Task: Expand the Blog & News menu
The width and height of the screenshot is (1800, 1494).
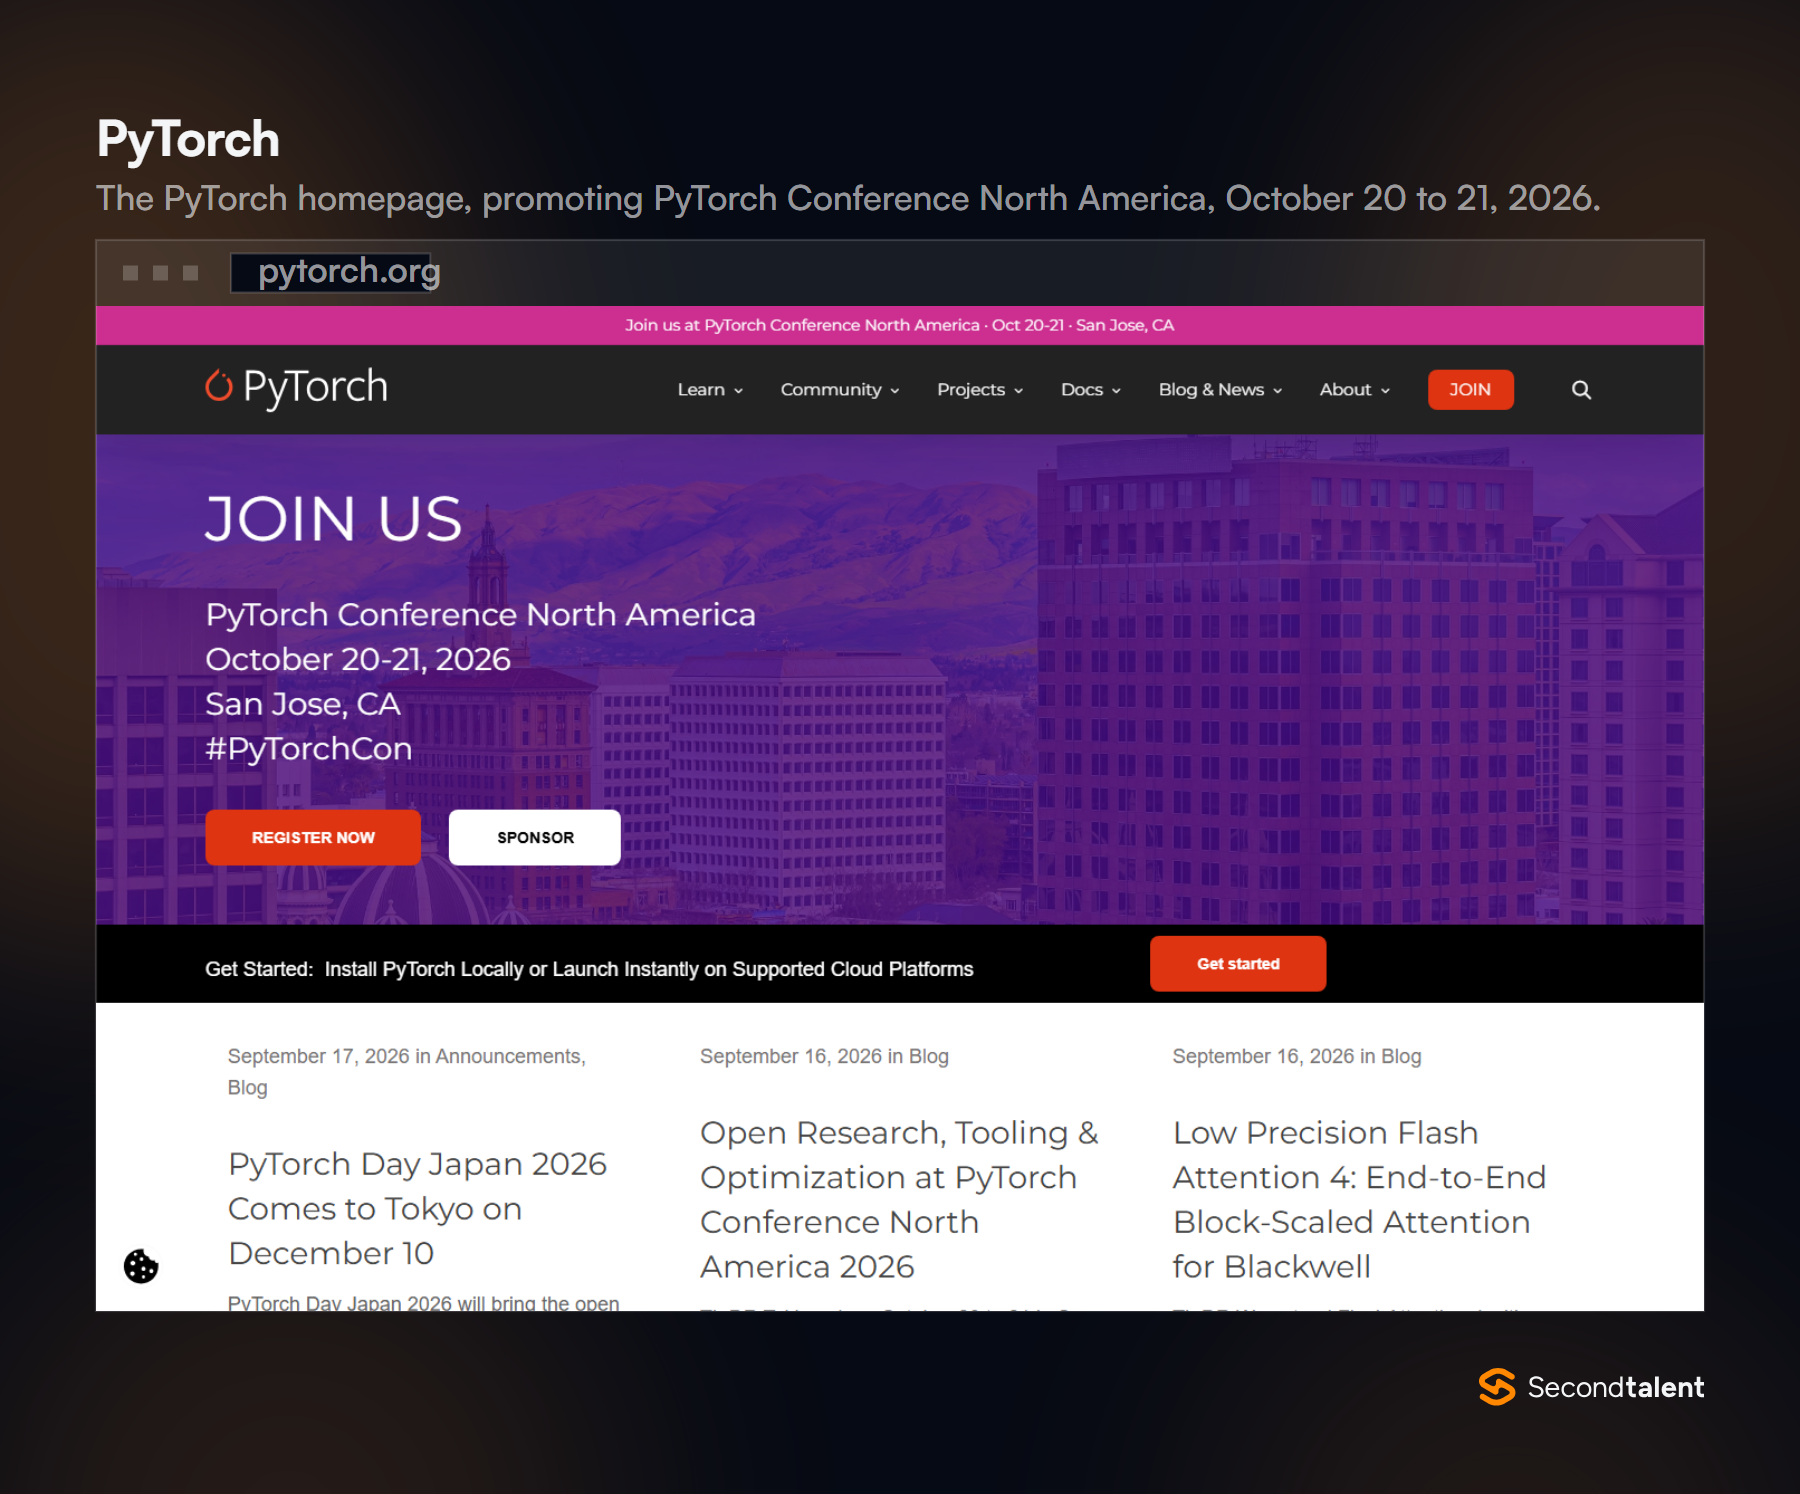Action: [1220, 390]
